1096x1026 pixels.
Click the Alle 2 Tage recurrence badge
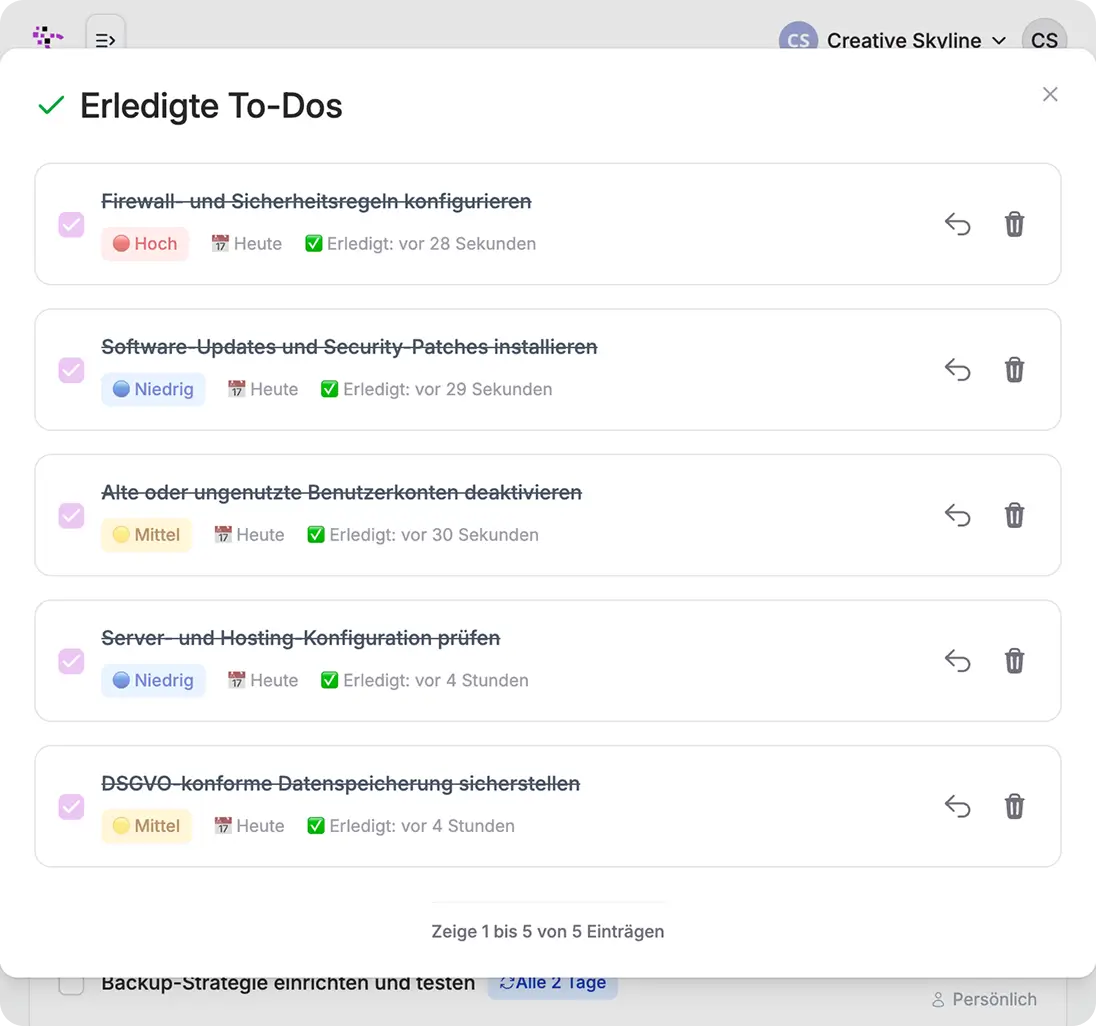553,983
